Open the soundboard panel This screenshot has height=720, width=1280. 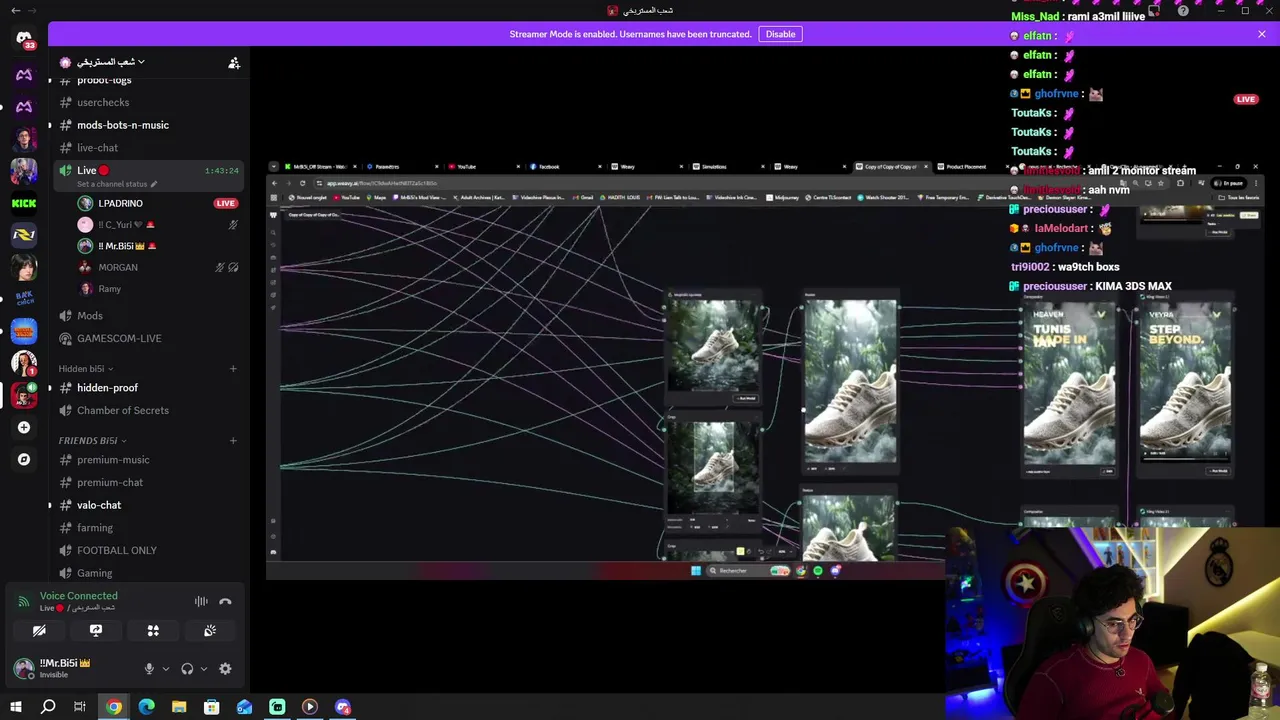[210, 631]
